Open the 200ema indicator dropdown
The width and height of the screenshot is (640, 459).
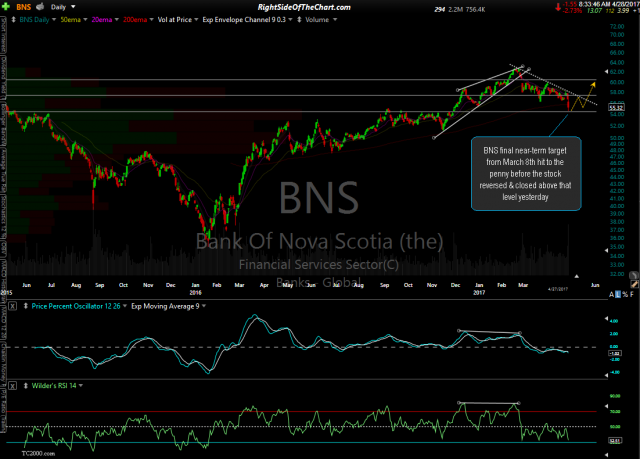[x=151, y=20]
